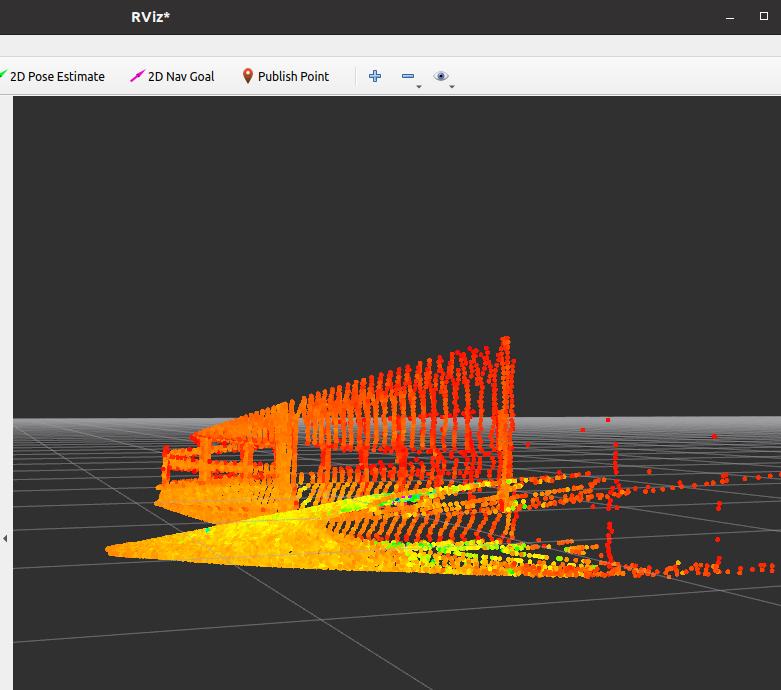The height and width of the screenshot is (690, 781).
Task: Choose Publish Point by its text label
Action: point(293,77)
